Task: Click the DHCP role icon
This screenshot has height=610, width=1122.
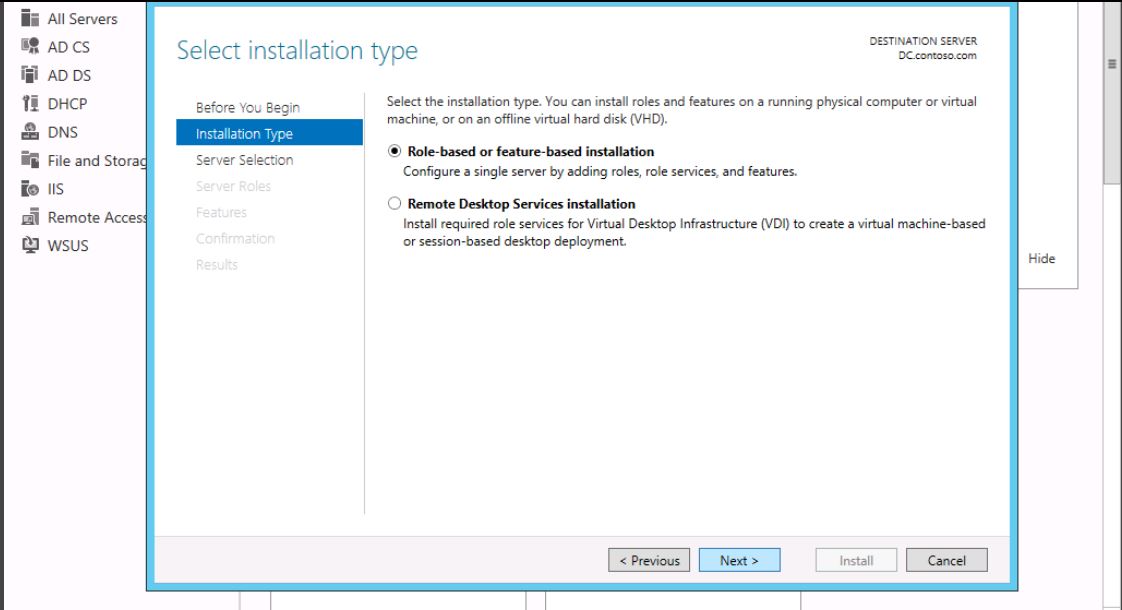Action: (x=30, y=103)
